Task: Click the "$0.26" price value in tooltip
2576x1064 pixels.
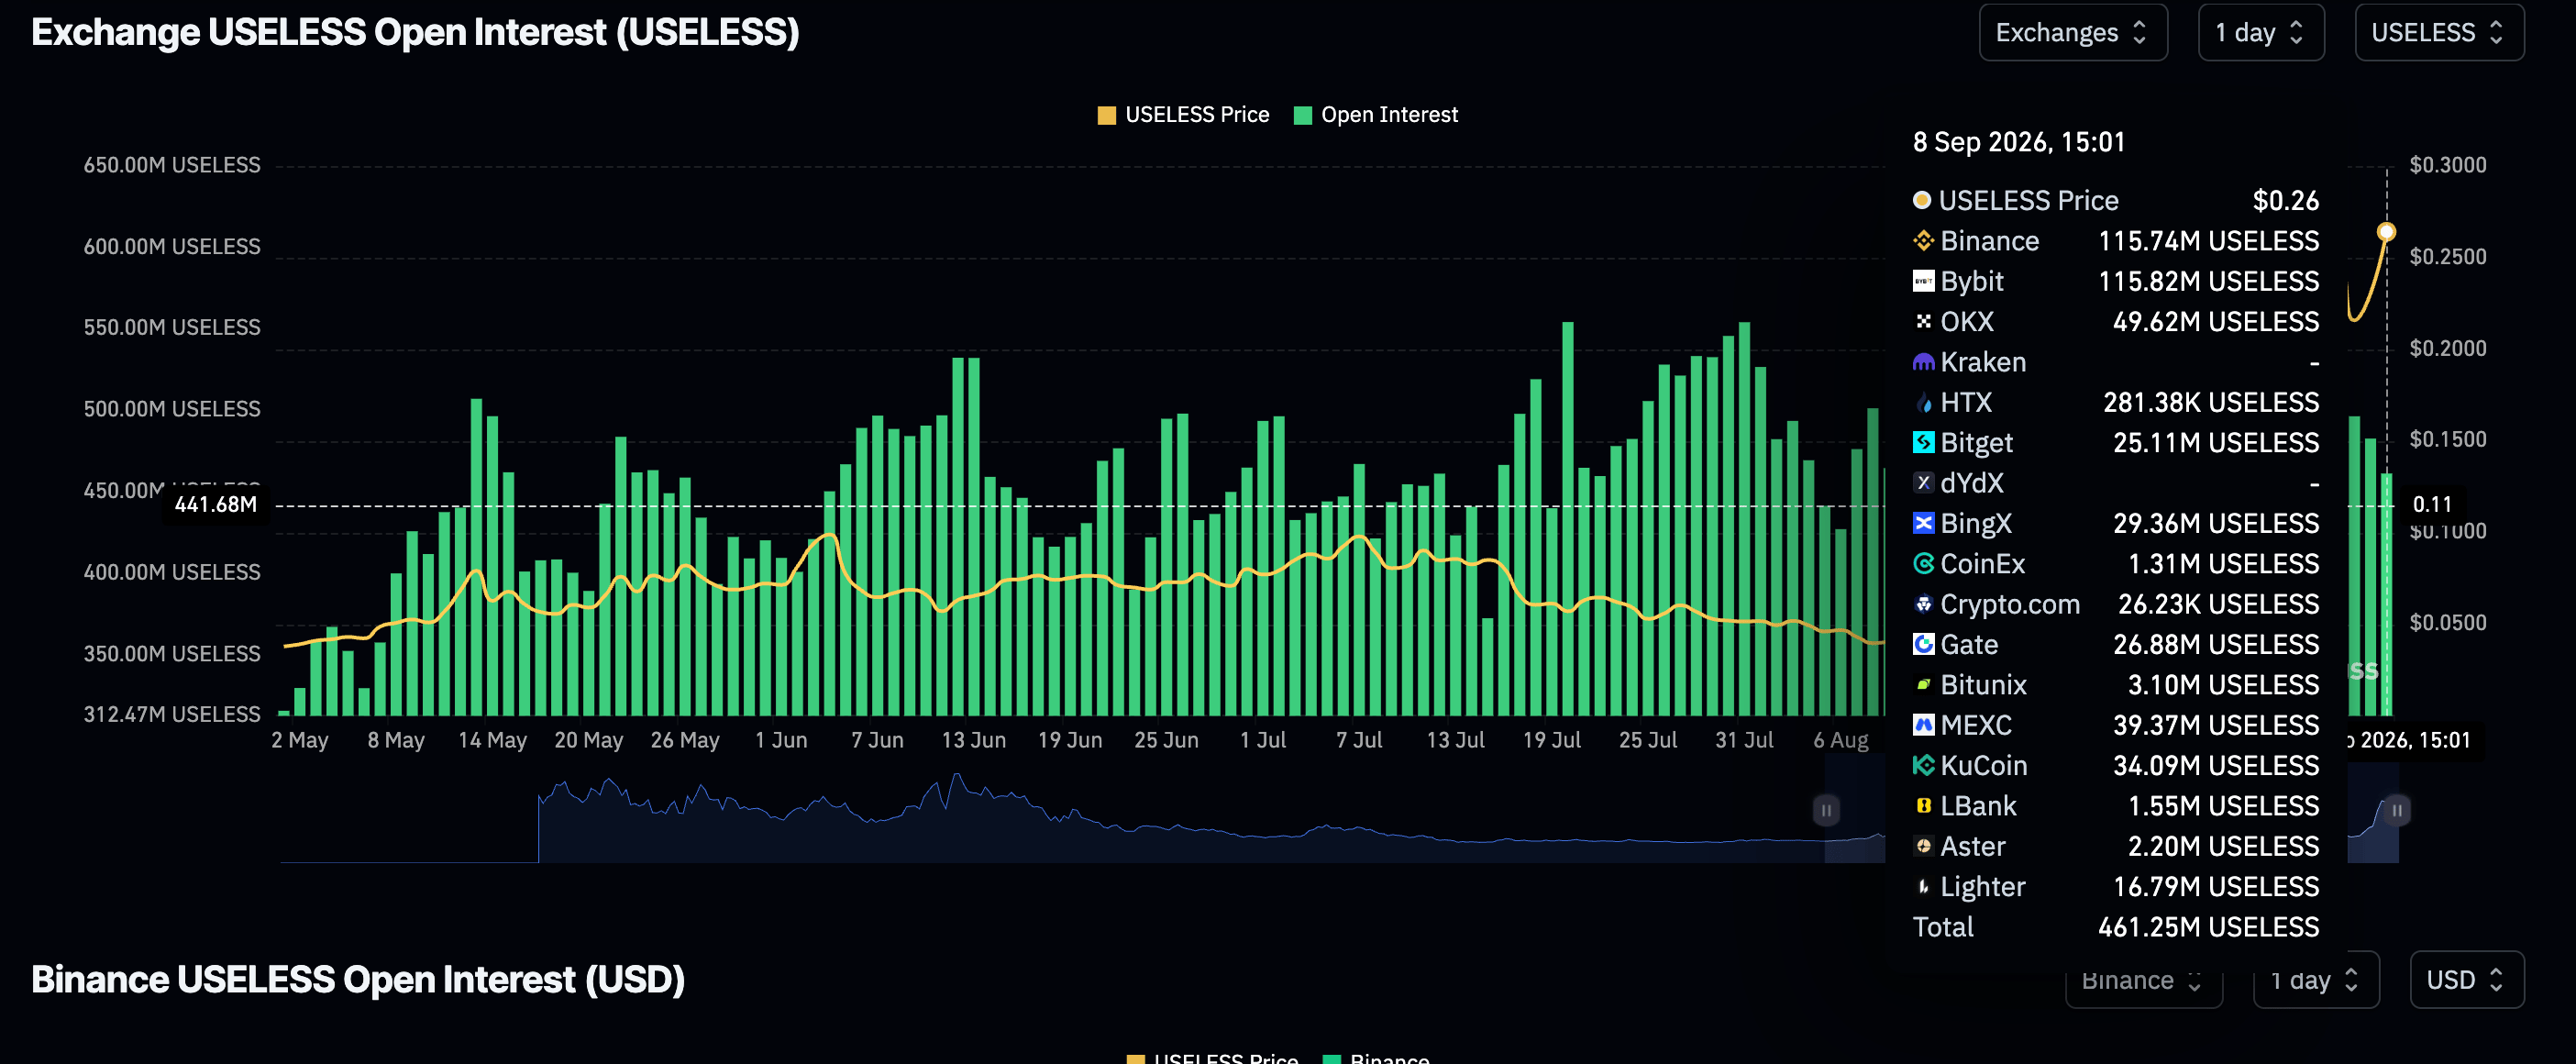Action: pyautogui.click(x=2285, y=201)
